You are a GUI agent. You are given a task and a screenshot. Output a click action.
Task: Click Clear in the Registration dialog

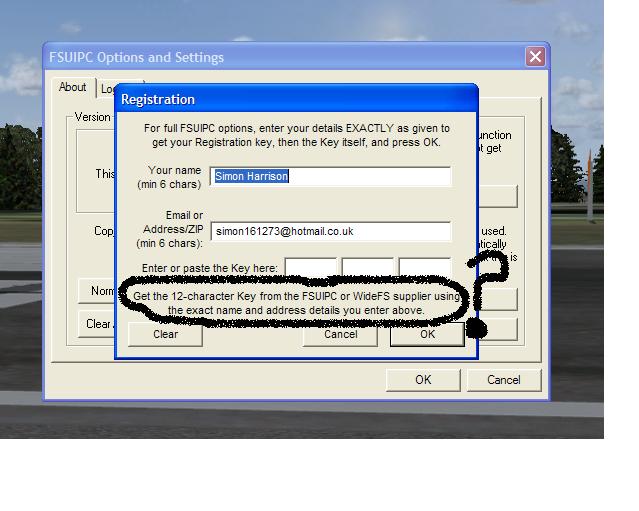pos(165,335)
